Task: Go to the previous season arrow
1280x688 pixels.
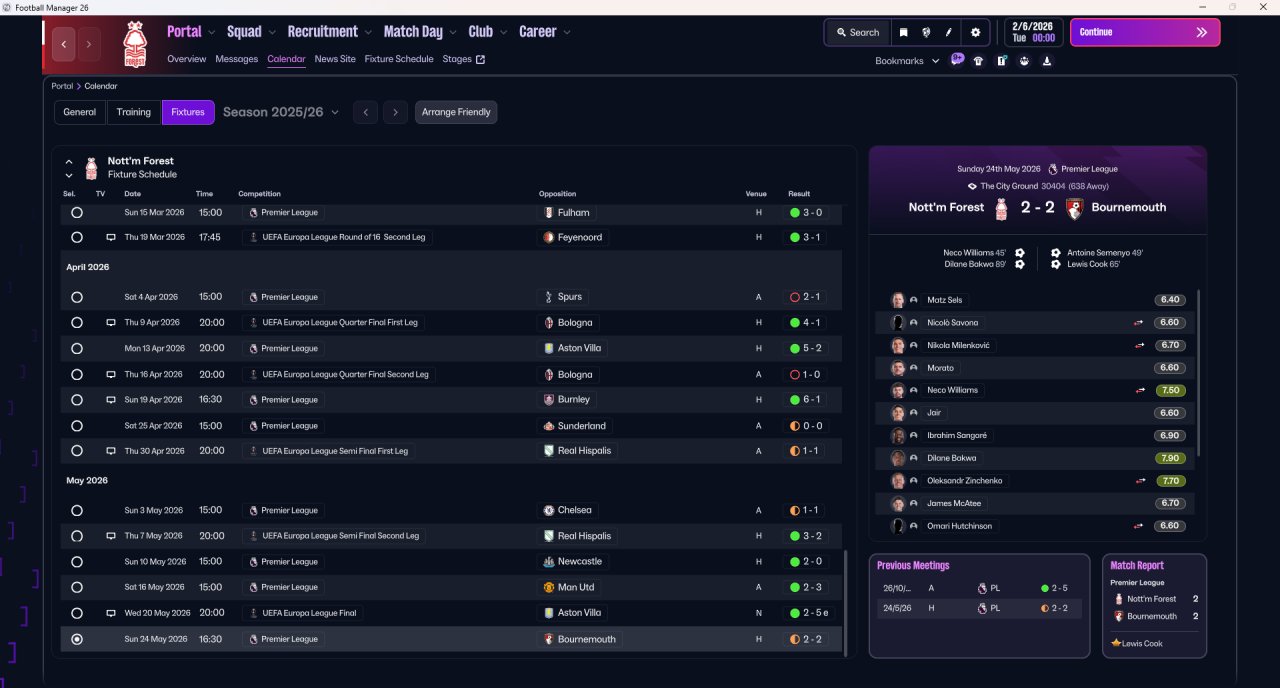Action: click(366, 112)
